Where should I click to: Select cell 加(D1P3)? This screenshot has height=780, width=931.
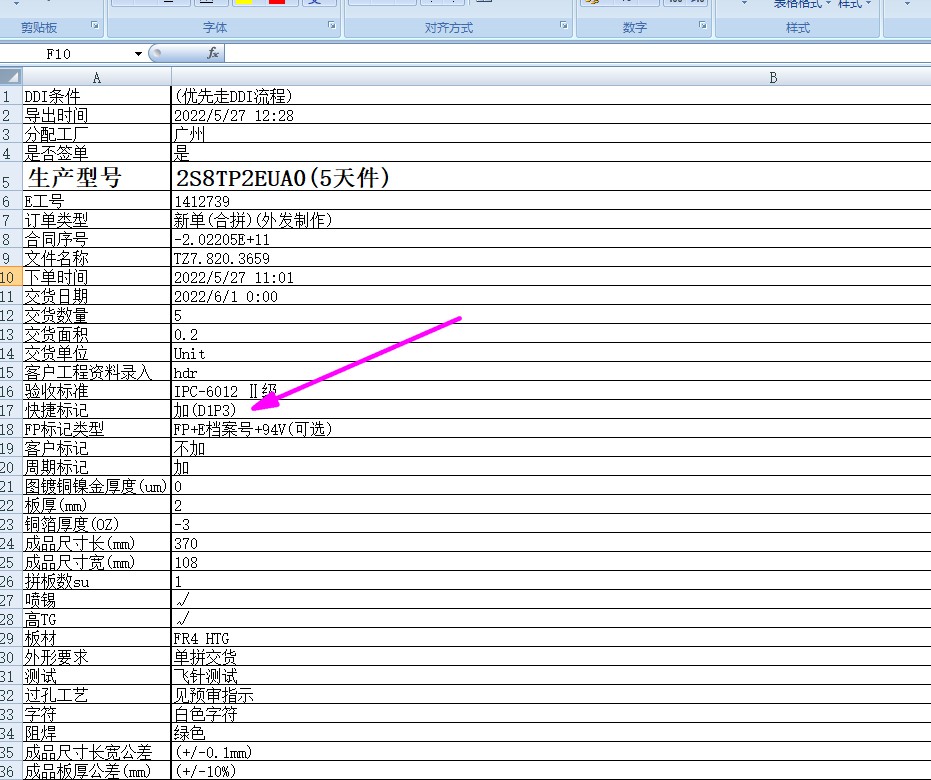tap(551, 410)
